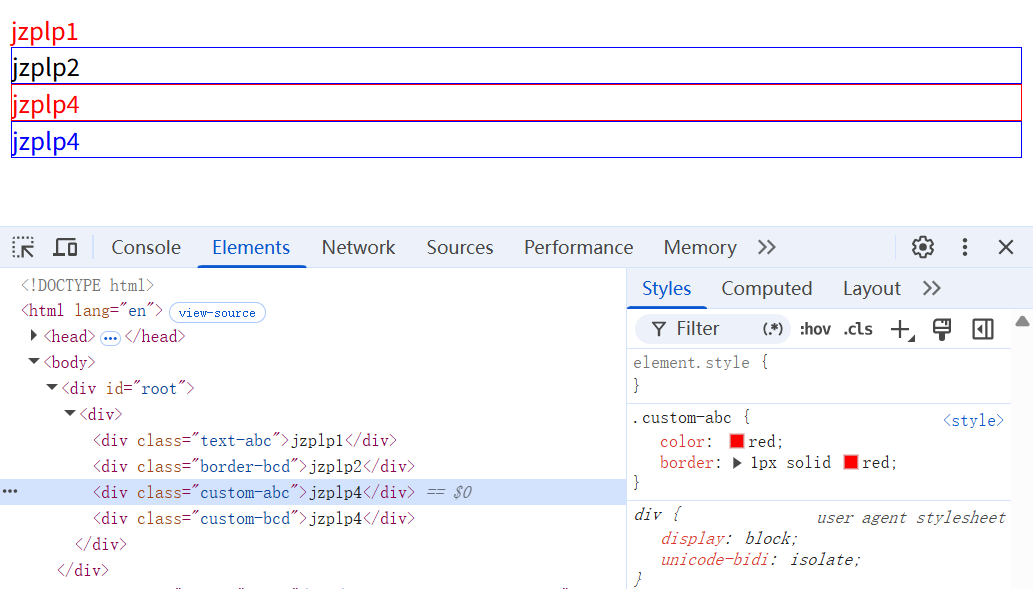
Task: Toggle the :hov element state panel
Action: point(815,329)
